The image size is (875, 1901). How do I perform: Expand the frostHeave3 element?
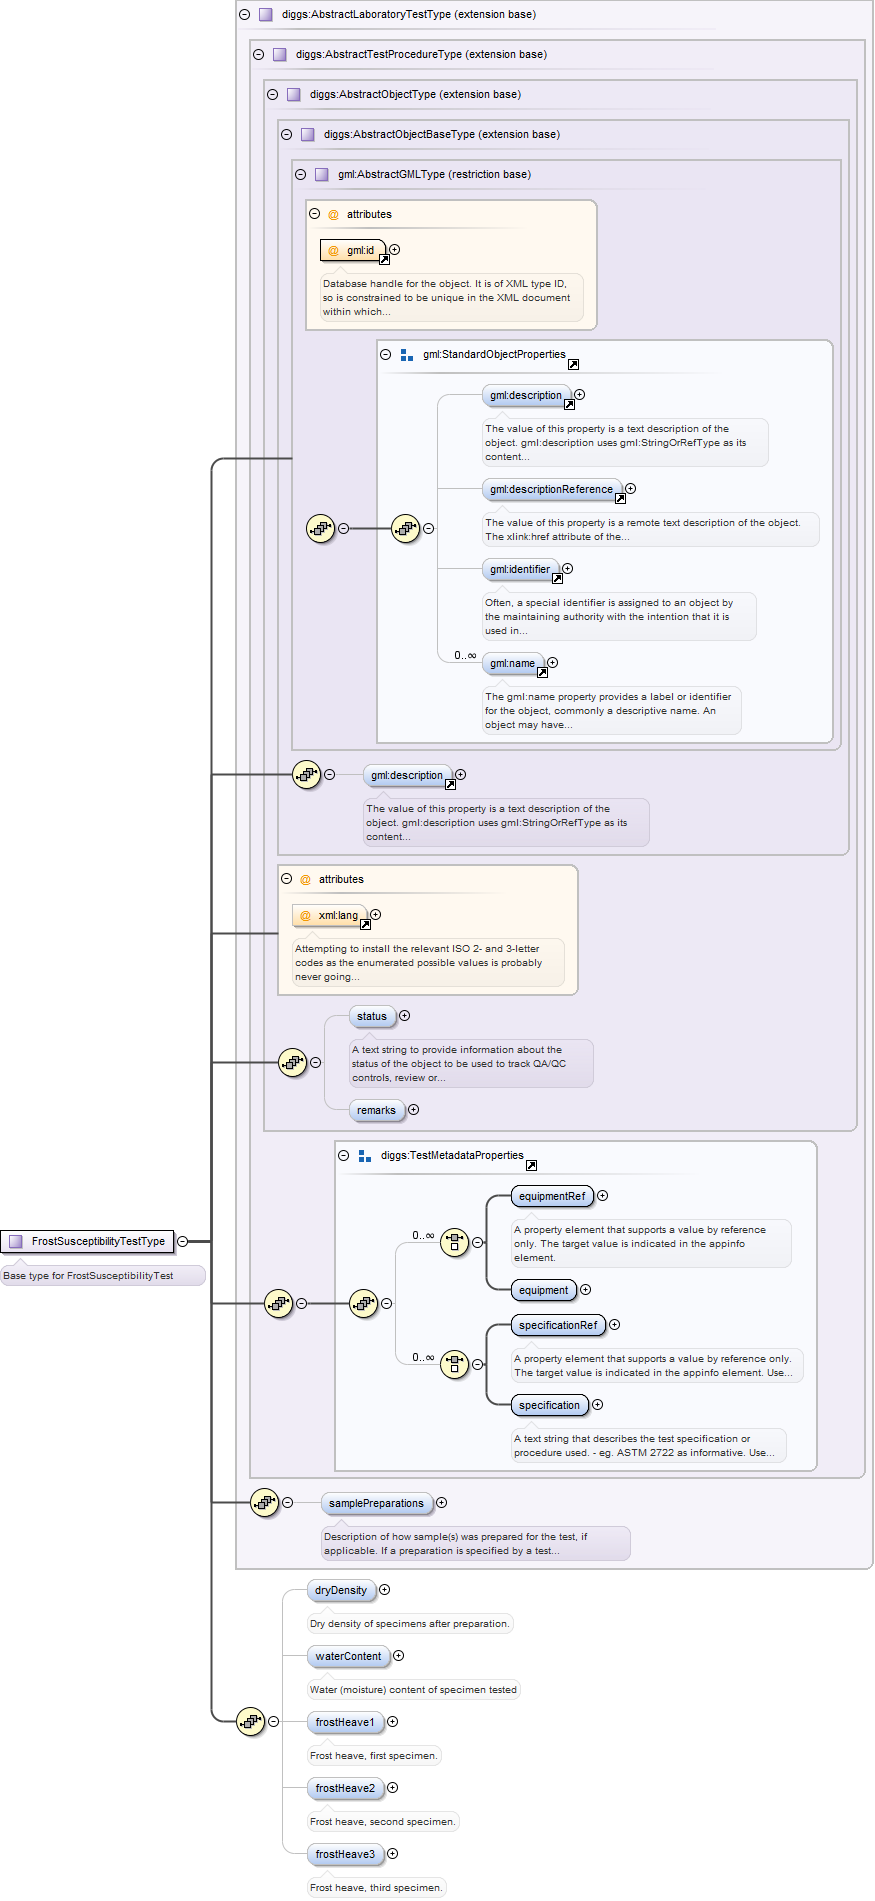tap(392, 1854)
